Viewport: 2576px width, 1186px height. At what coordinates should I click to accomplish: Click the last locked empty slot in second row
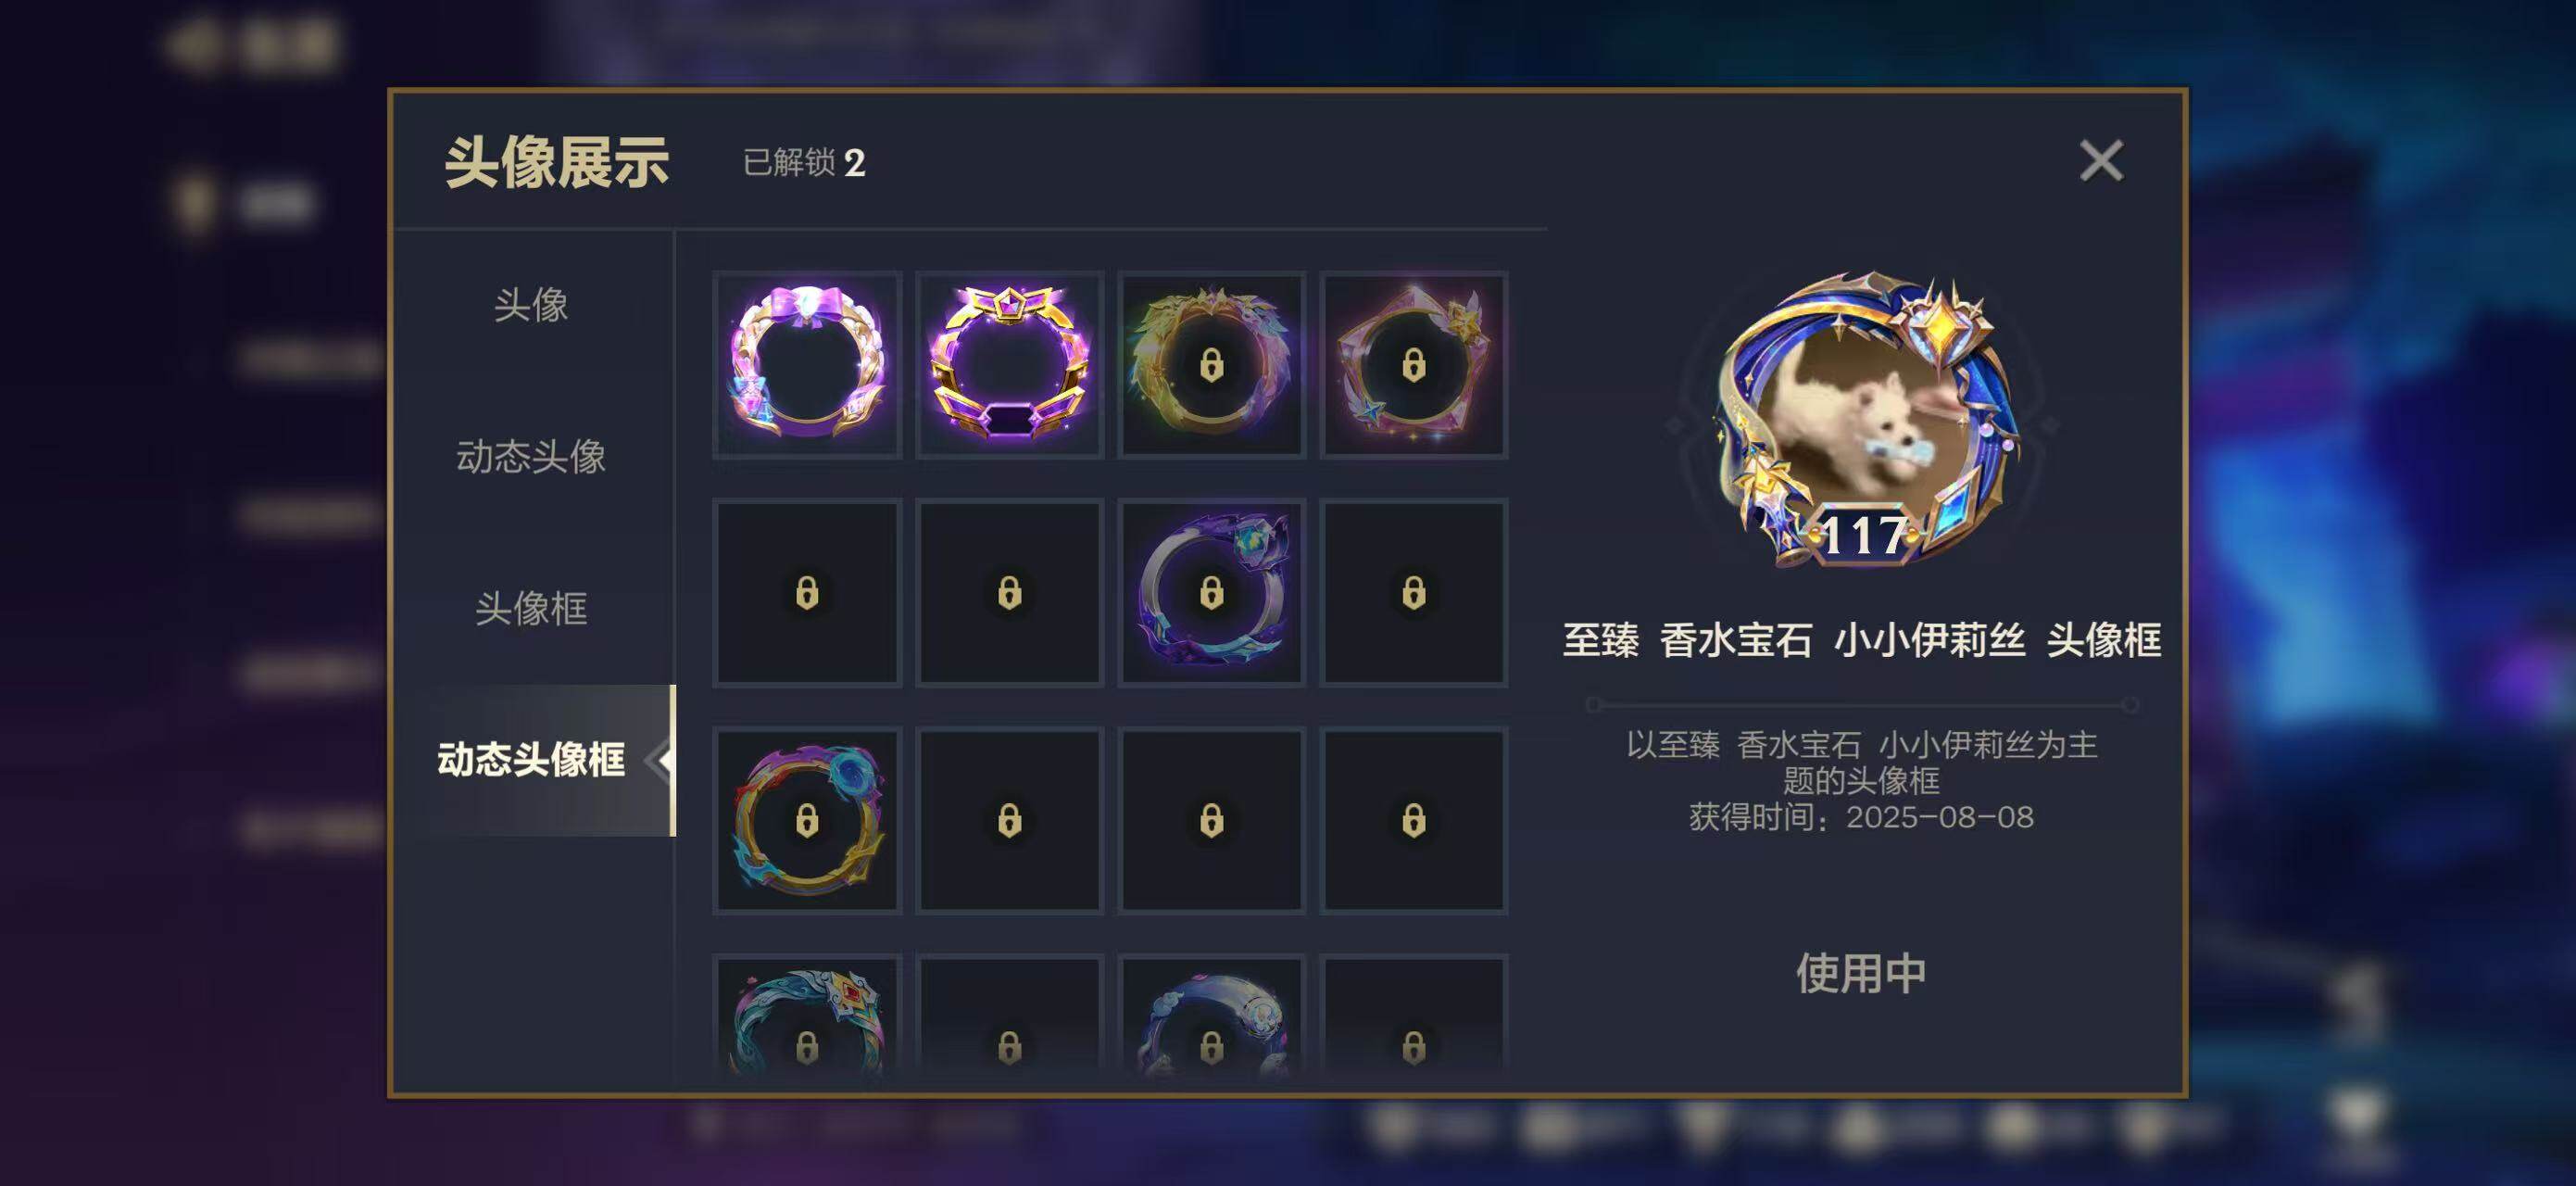(x=1413, y=593)
